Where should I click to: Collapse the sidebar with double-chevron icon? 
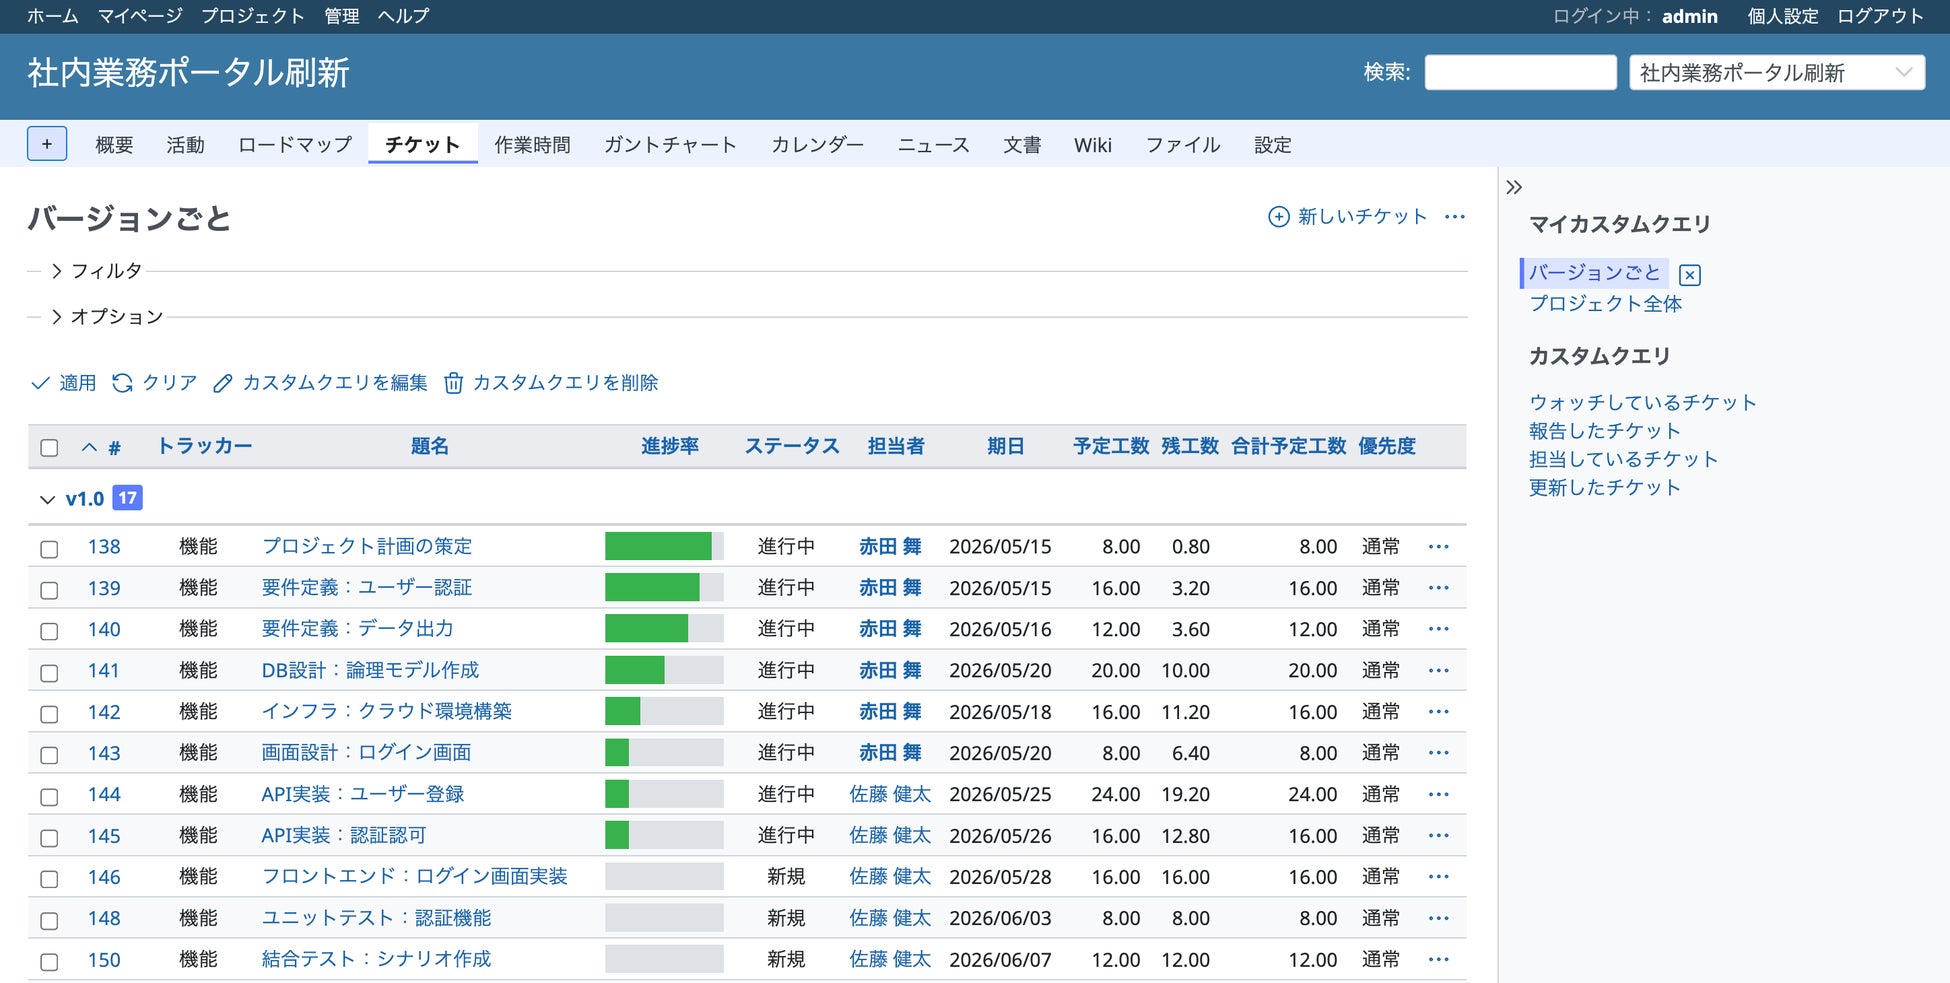1514,187
